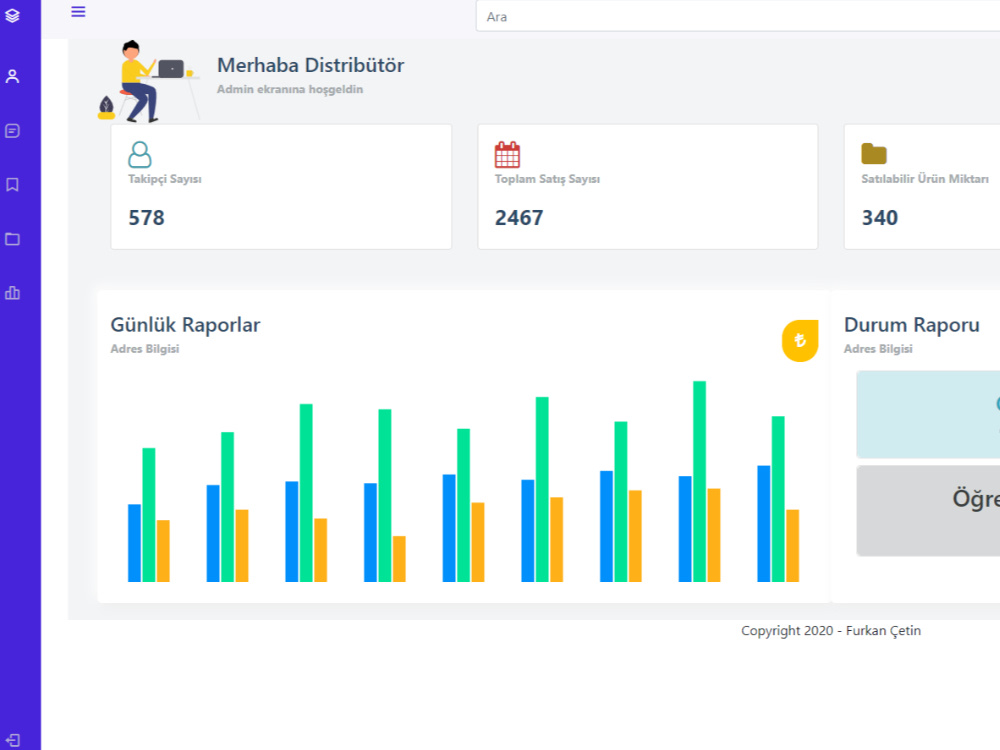The height and width of the screenshot is (750, 1000).
Task: Click the light blue status card
Action: pyautogui.click(x=928, y=415)
